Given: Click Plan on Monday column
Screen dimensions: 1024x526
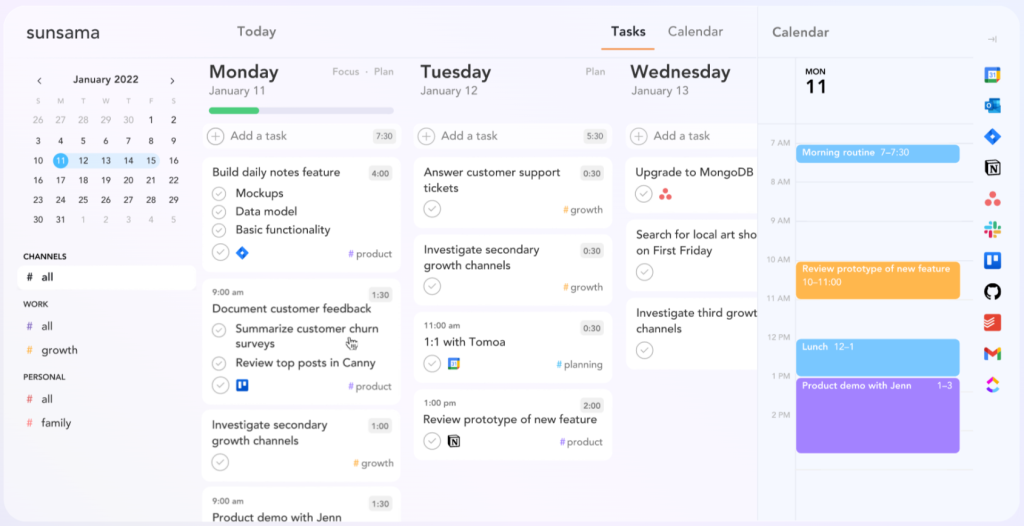Looking at the screenshot, I should pyautogui.click(x=384, y=72).
